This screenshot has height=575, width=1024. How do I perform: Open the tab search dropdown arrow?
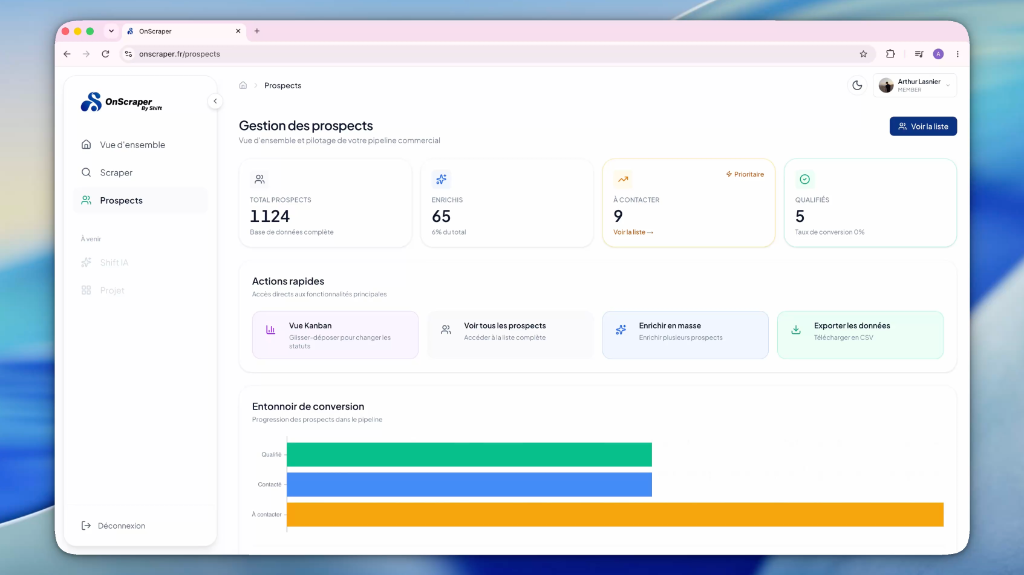pos(111,31)
